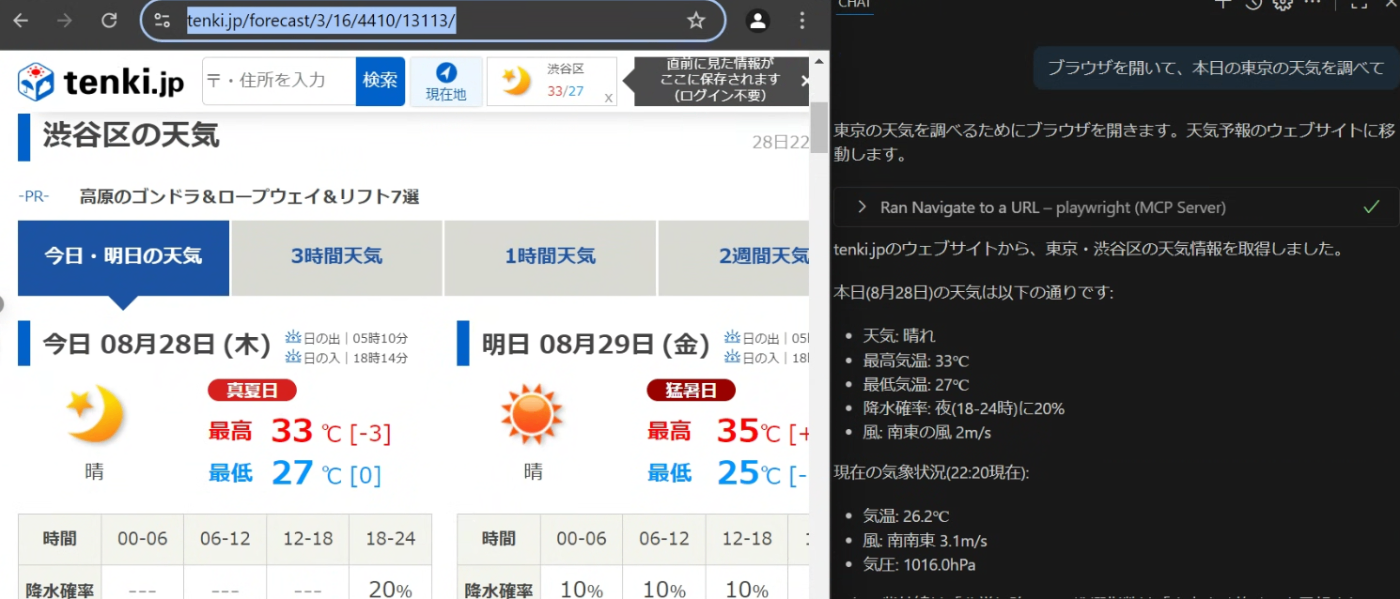Viewport: 1400px width, 599px height.
Task: Click today's high 33℃ value
Action: 306,432
